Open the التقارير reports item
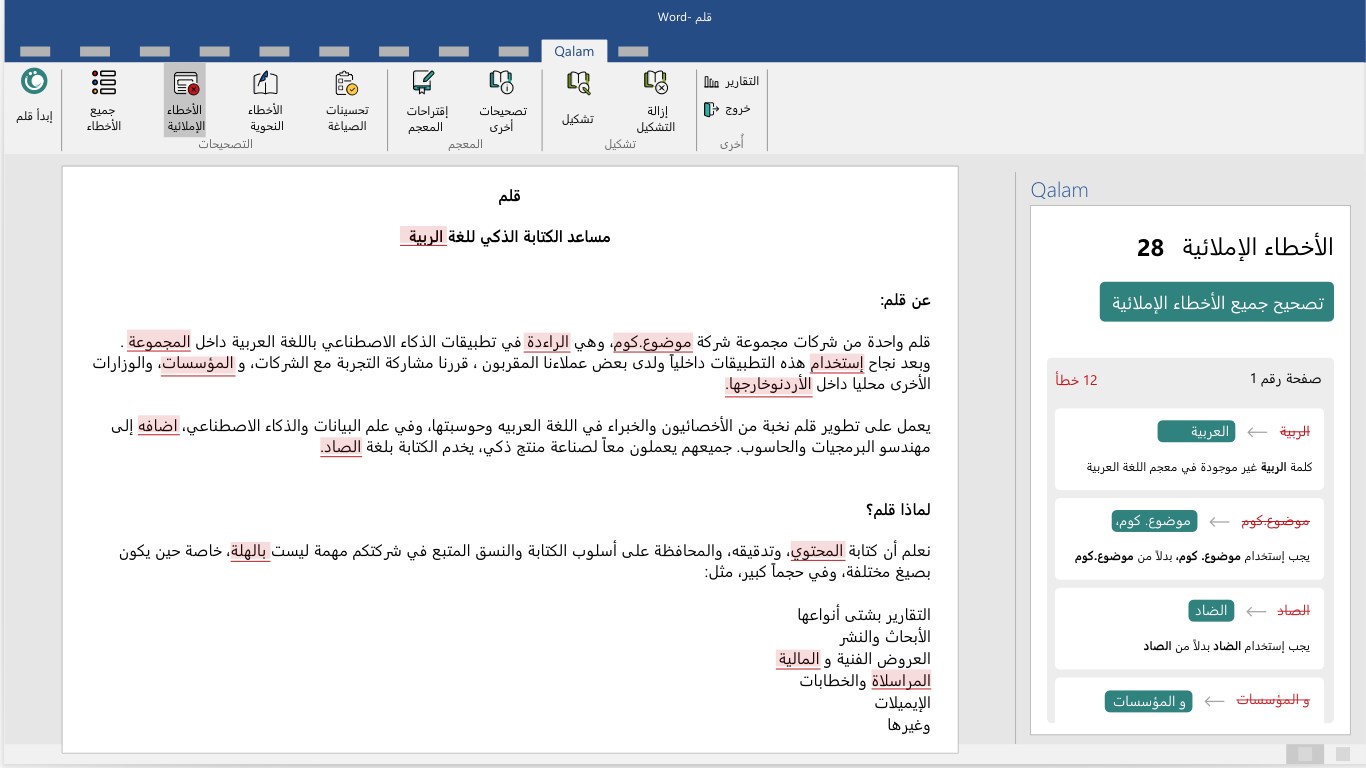 pyautogui.click(x=731, y=81)
